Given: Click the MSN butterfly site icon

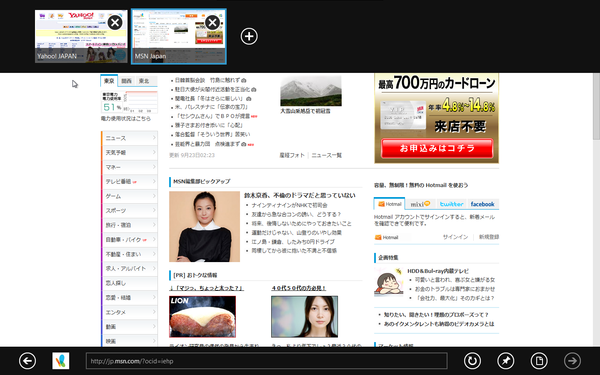Looking at the screenshot, I should click(x=61, y=360).
